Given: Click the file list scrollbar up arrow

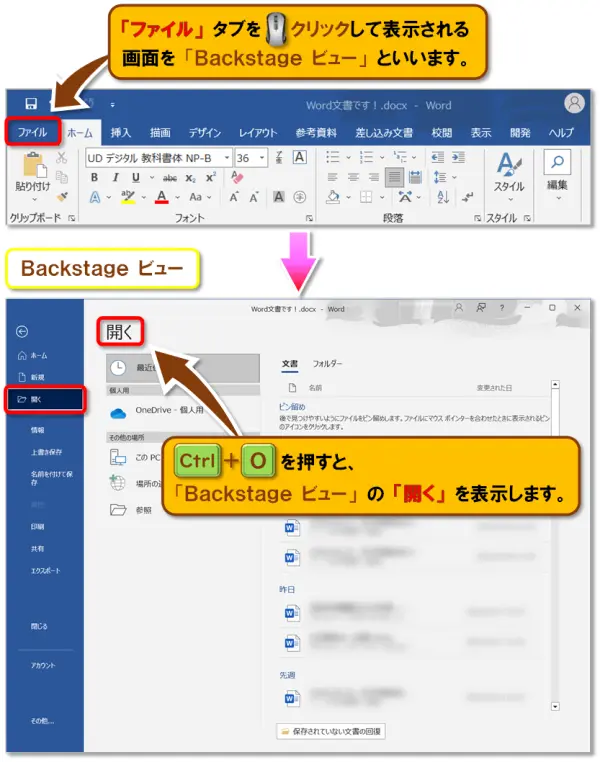Looking at the screenshot, I should [x=555, y=385].
